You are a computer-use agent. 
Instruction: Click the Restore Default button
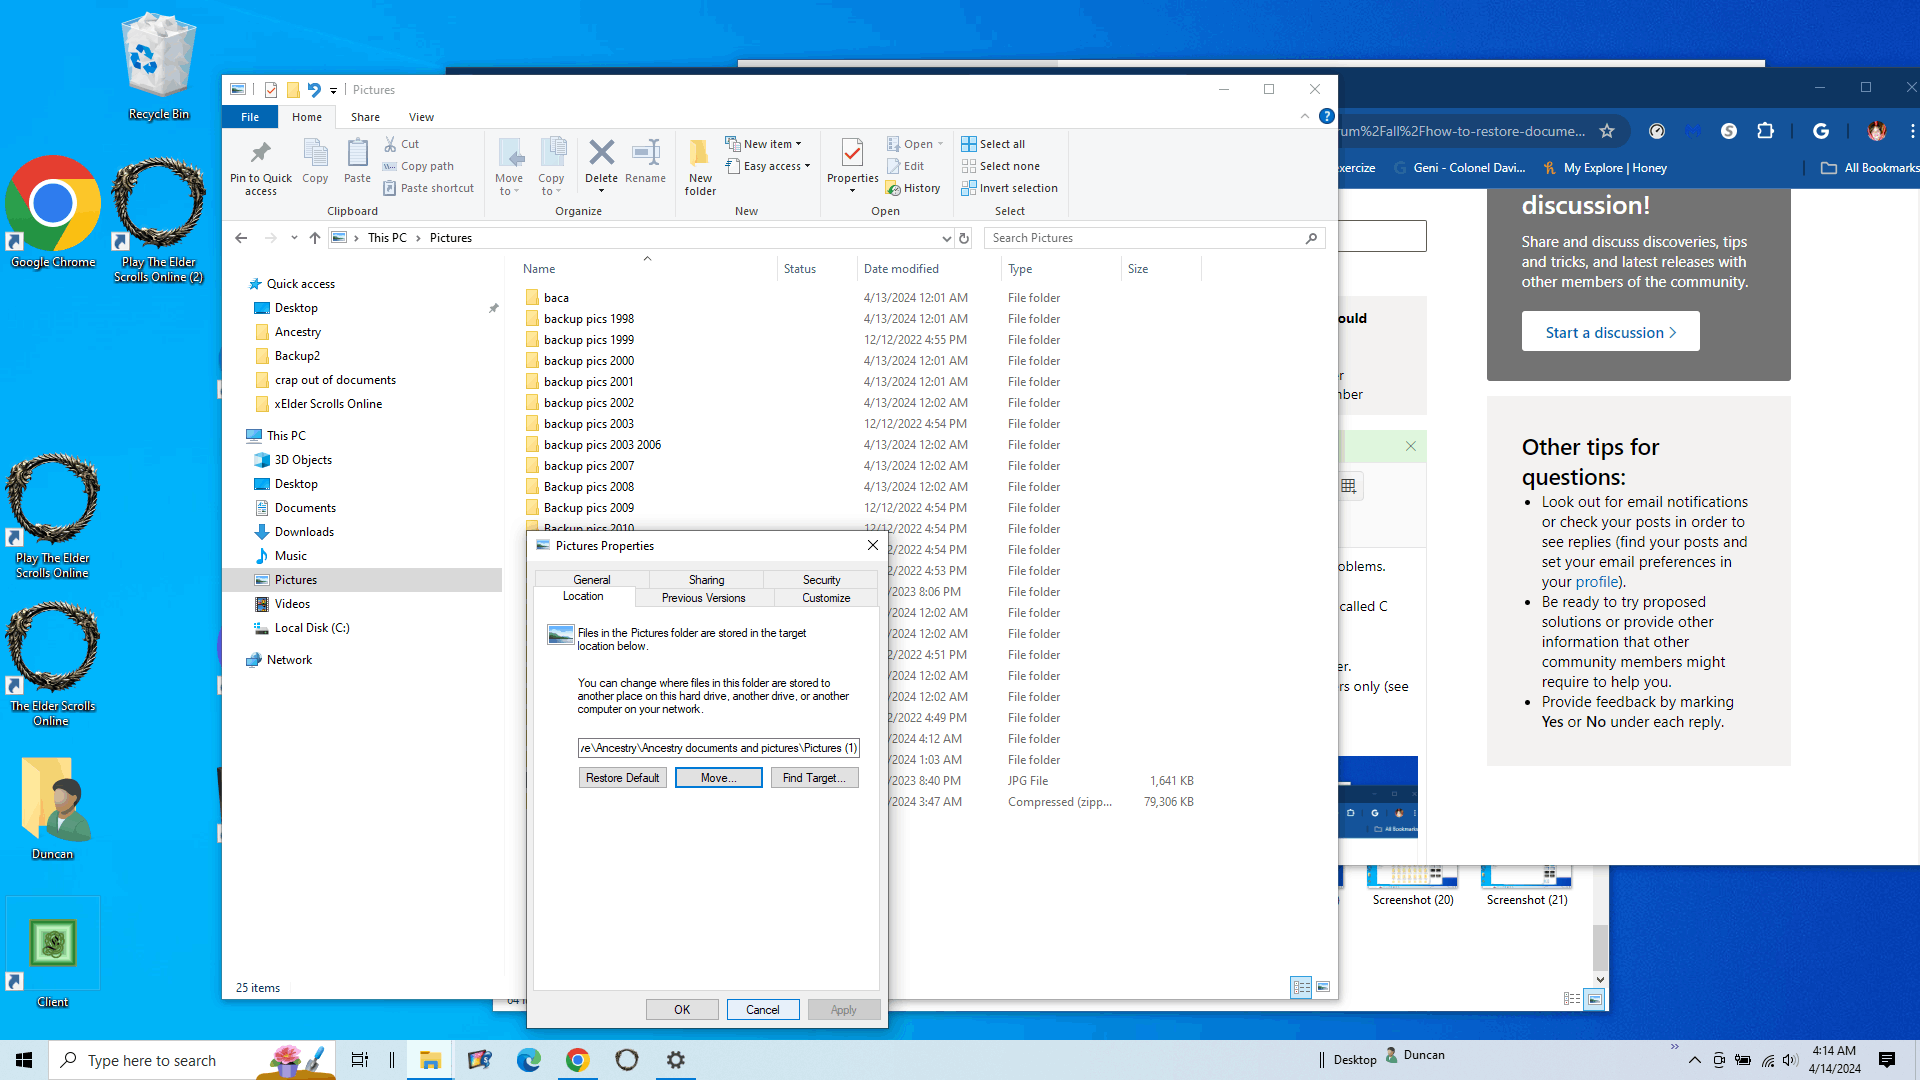coord(622,778)
